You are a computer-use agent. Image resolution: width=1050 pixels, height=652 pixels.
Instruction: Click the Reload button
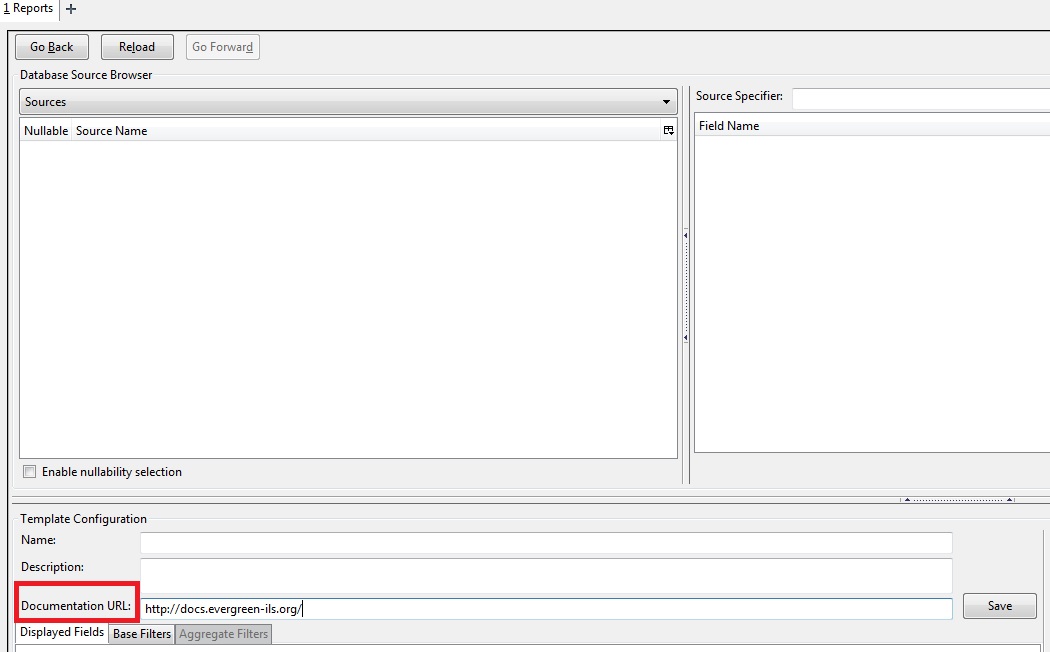click(x=137, y=47)
